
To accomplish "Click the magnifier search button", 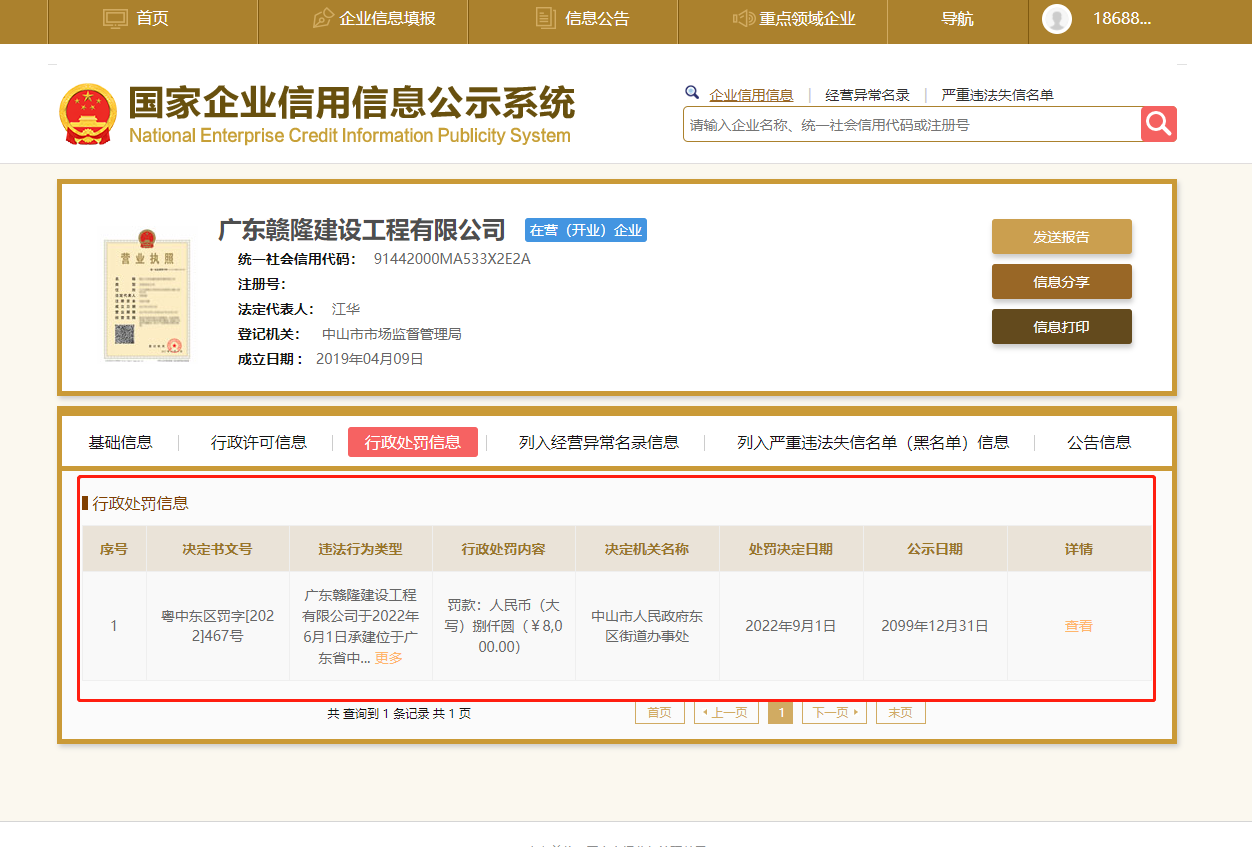I will [x=1158, y=124].
